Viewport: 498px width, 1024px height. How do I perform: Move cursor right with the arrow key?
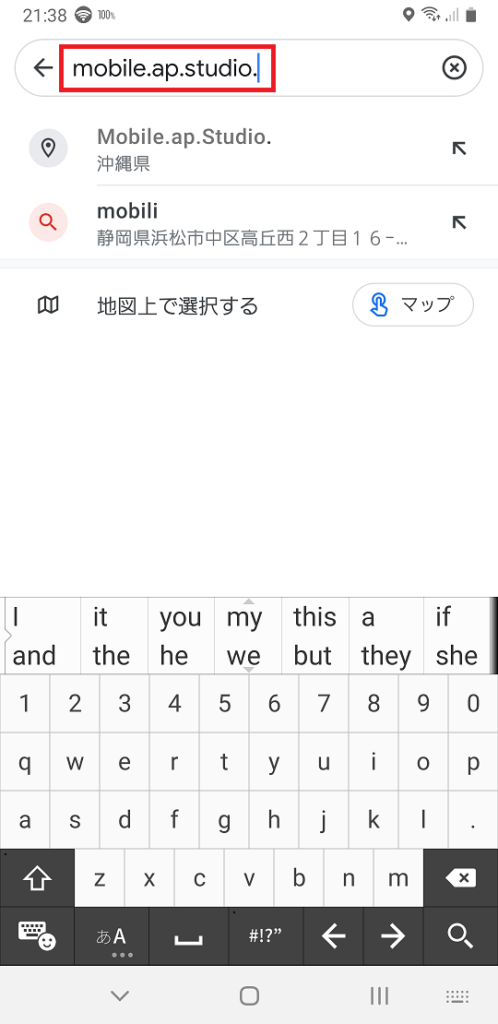coord(393,936)
